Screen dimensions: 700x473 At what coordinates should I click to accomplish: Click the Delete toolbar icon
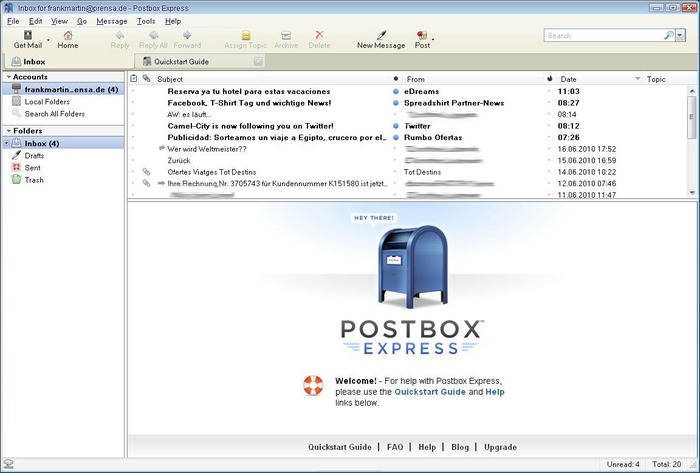pyautogui.click(x=319, y=39)
